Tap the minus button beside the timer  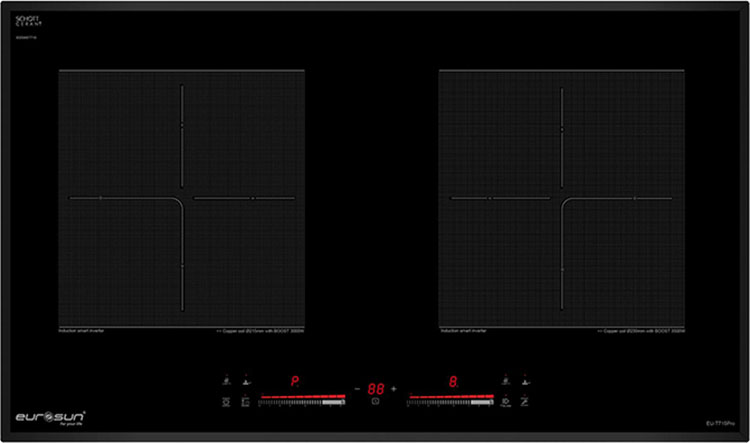[358, 388]
